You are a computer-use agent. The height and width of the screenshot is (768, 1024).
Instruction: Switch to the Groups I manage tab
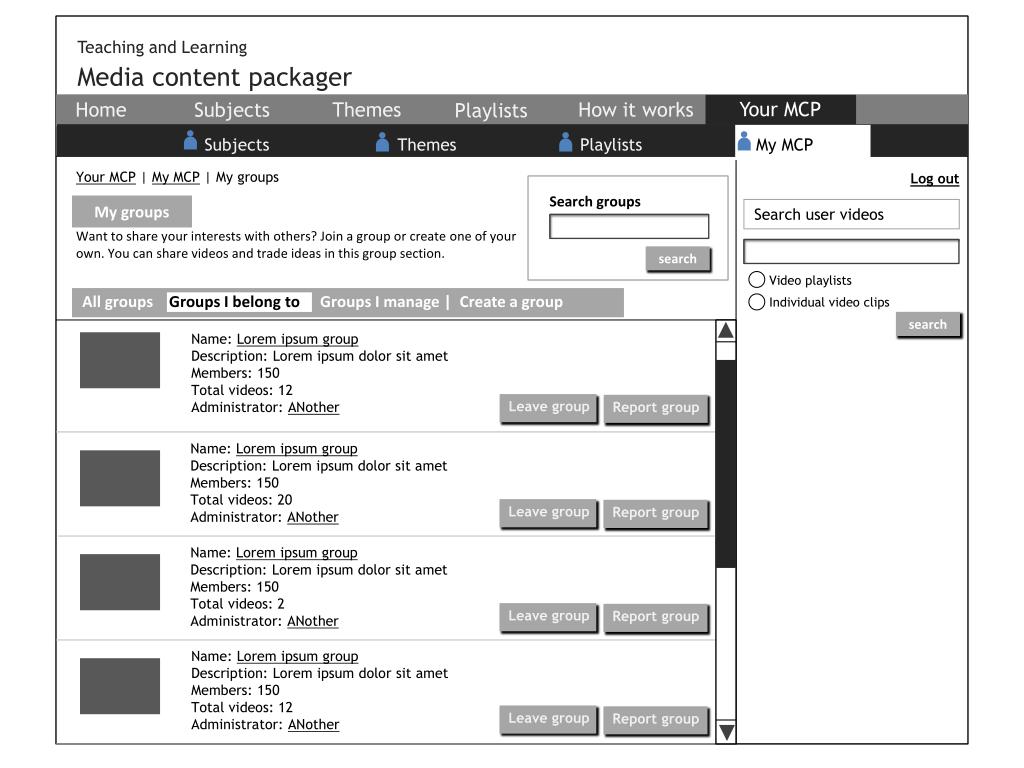click(x=379, y=302)
